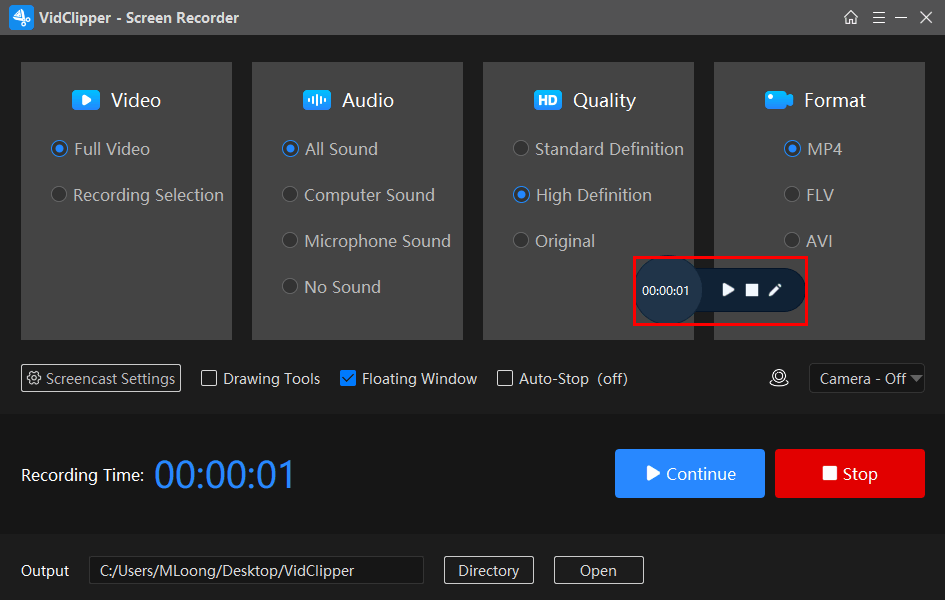Select the pencil drawing icon on floating toolbar
This screenshot has height=600, width=945.
[x=775, y=290]
